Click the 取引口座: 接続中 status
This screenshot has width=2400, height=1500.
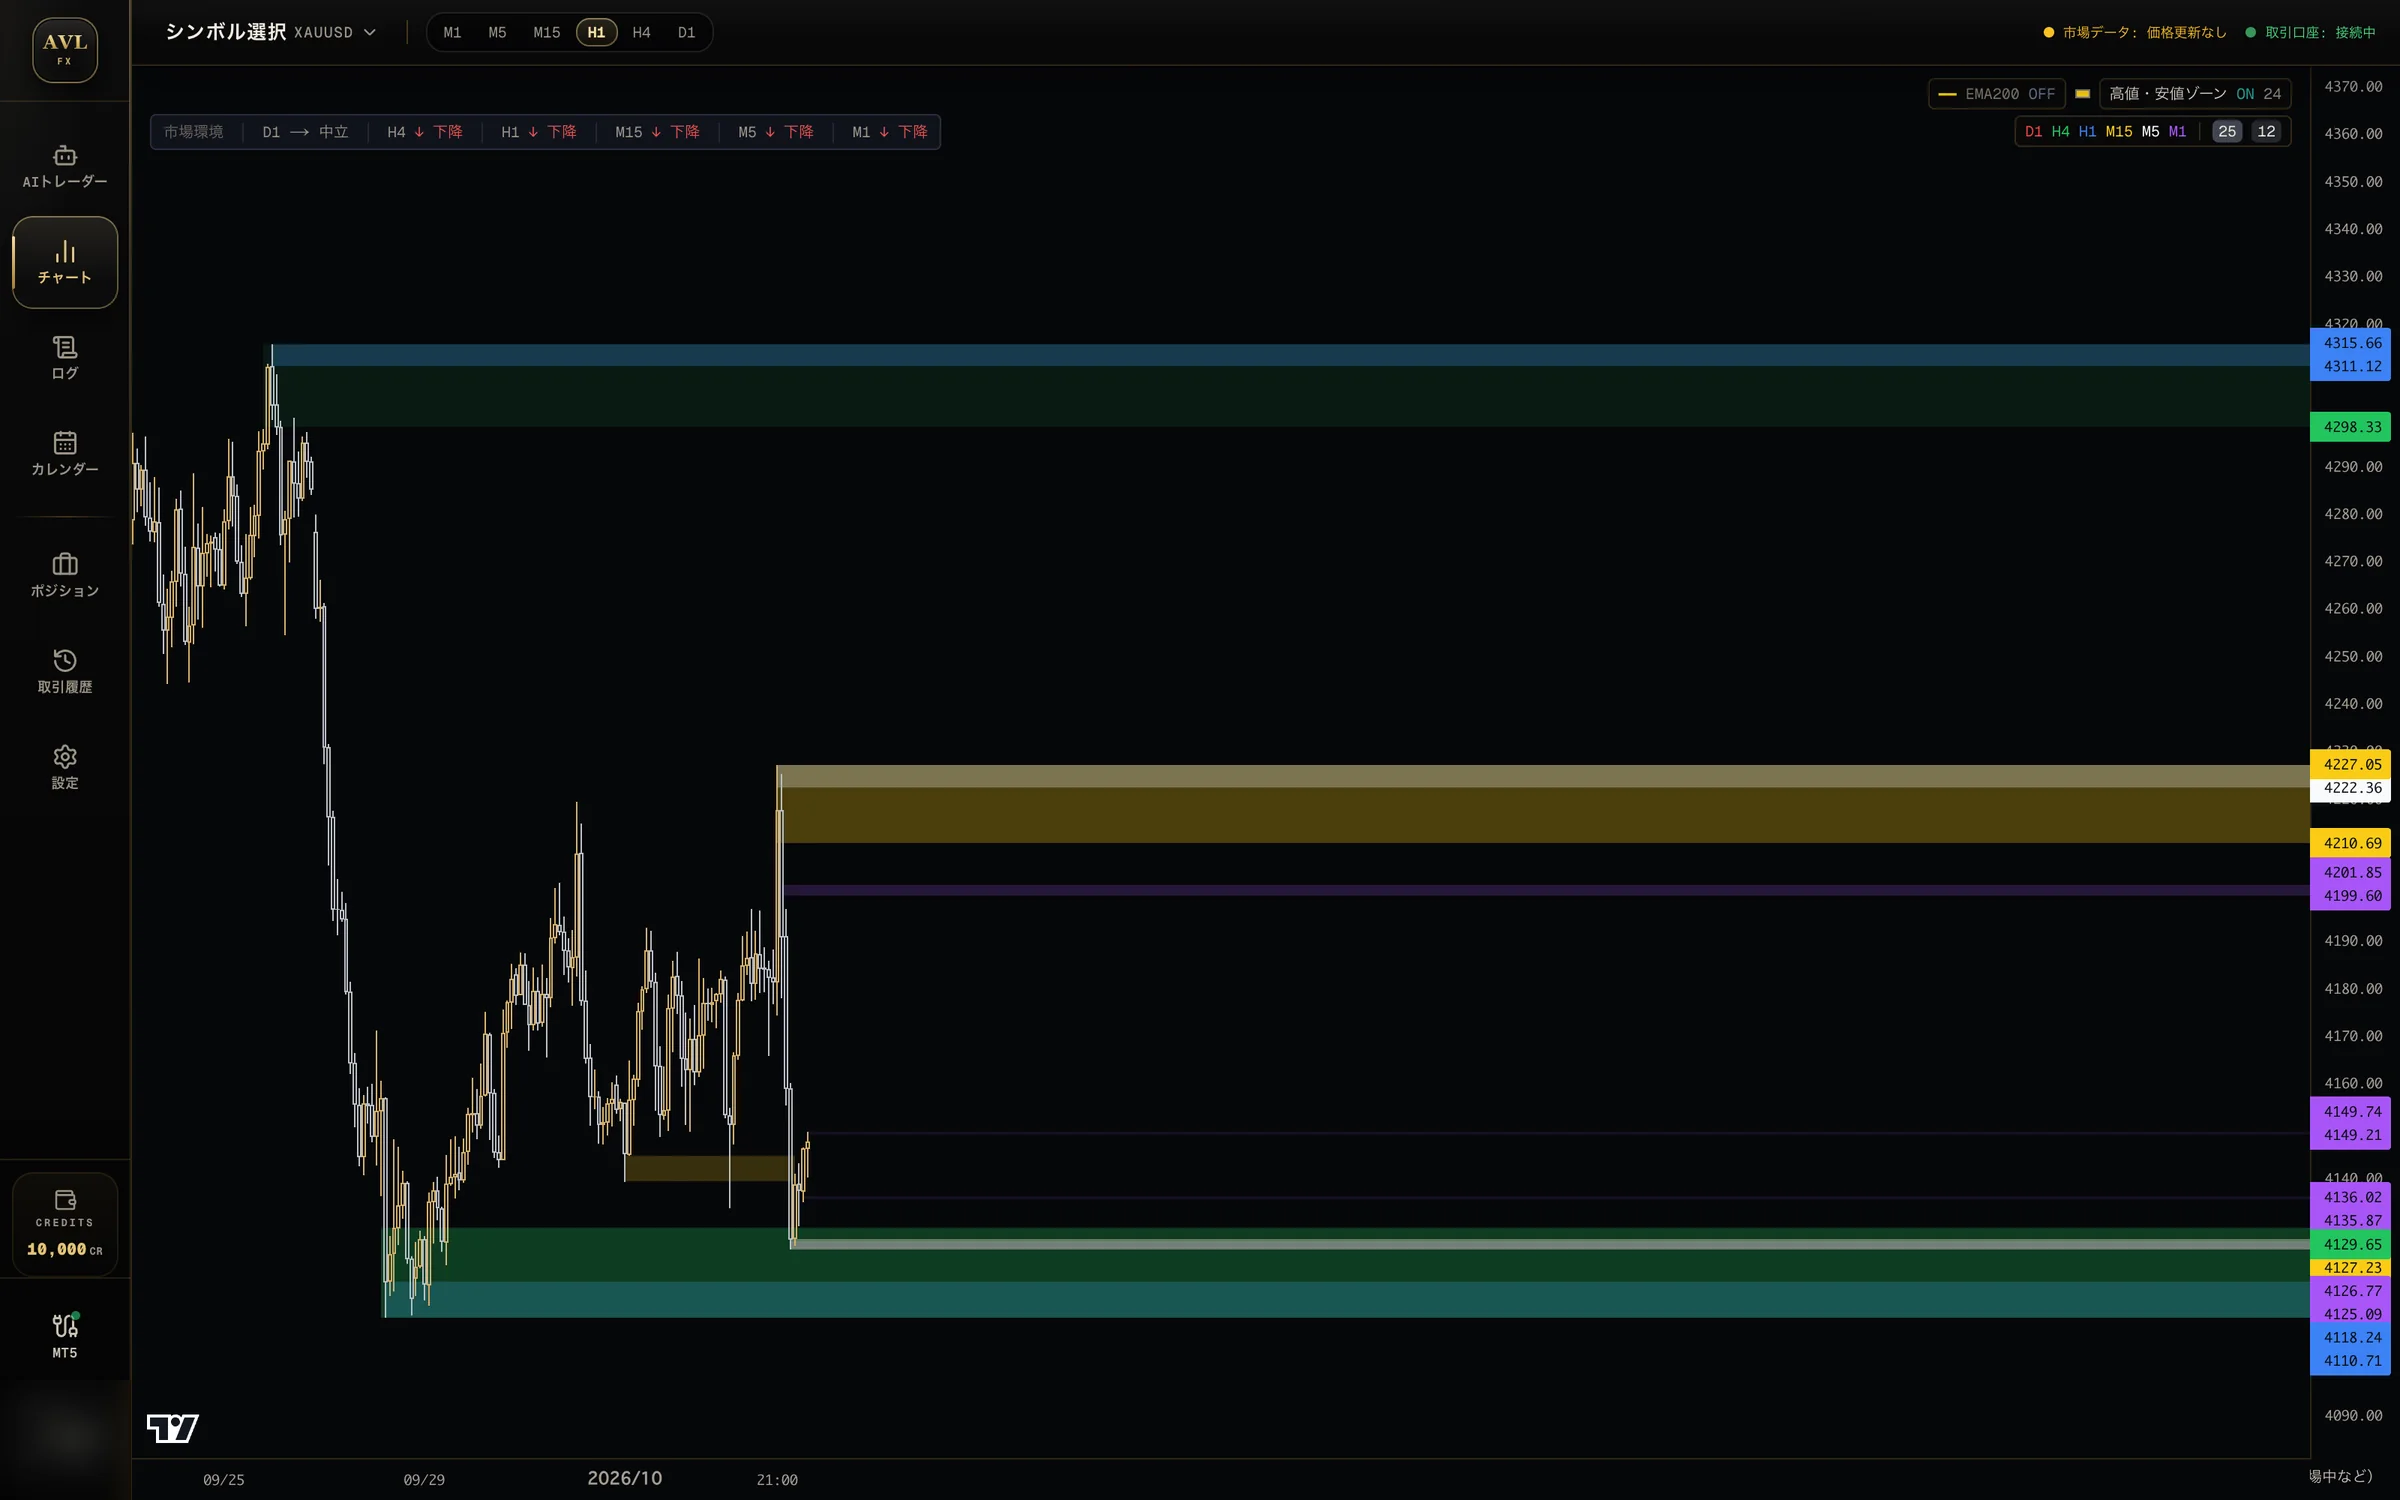2310,32
